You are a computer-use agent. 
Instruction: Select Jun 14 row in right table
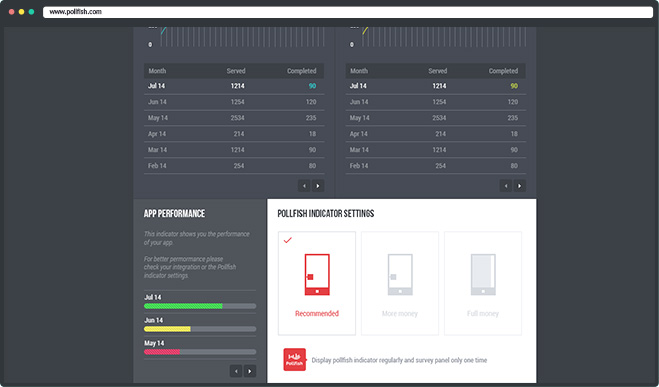[x=436, y=102]
